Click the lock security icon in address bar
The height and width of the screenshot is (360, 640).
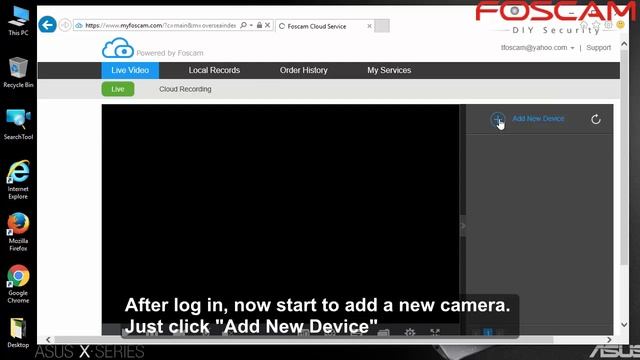pos(259,25)
